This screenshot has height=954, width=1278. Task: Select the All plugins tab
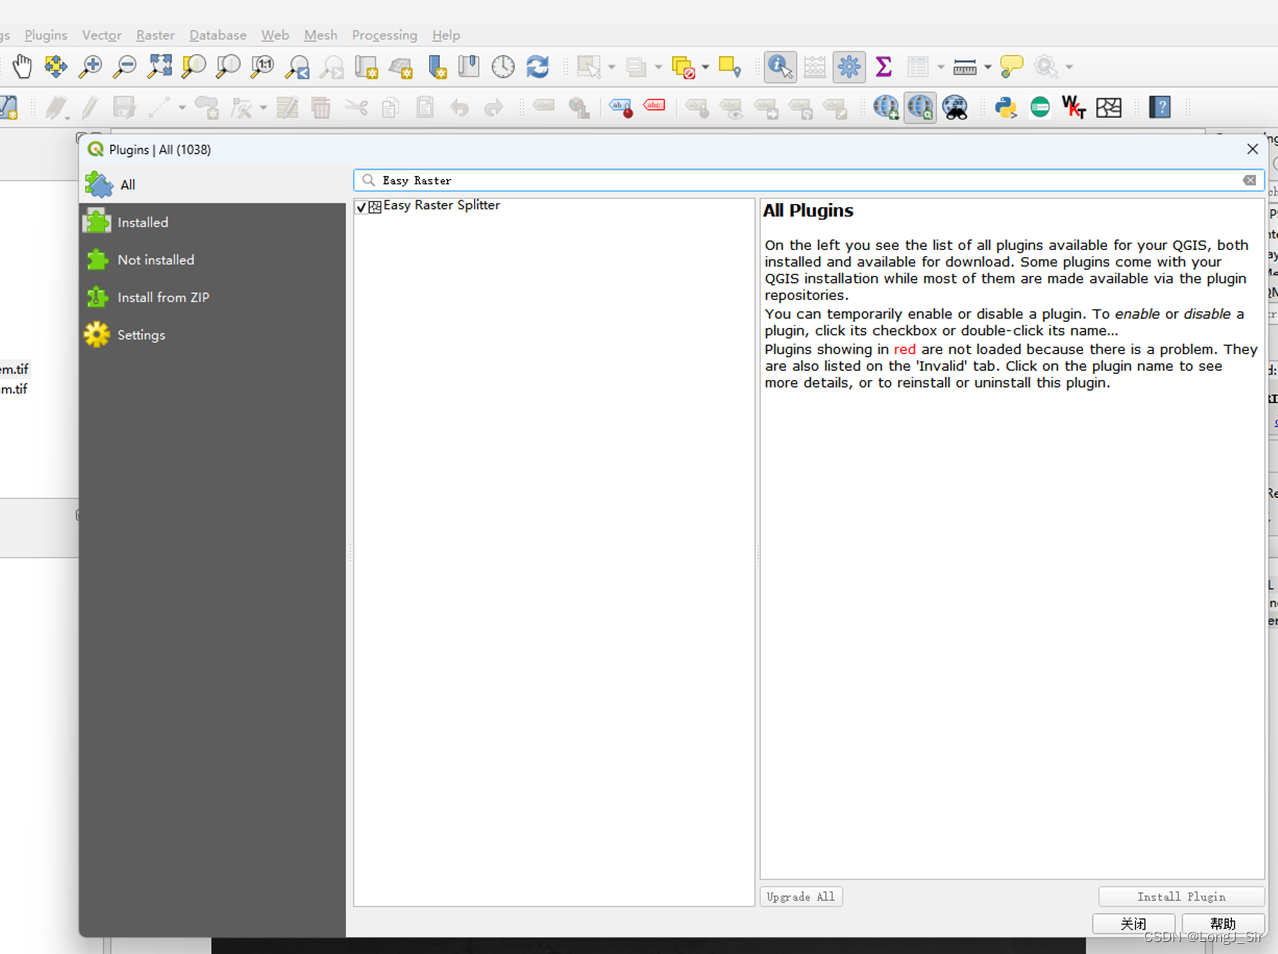[x=213, y=185]
